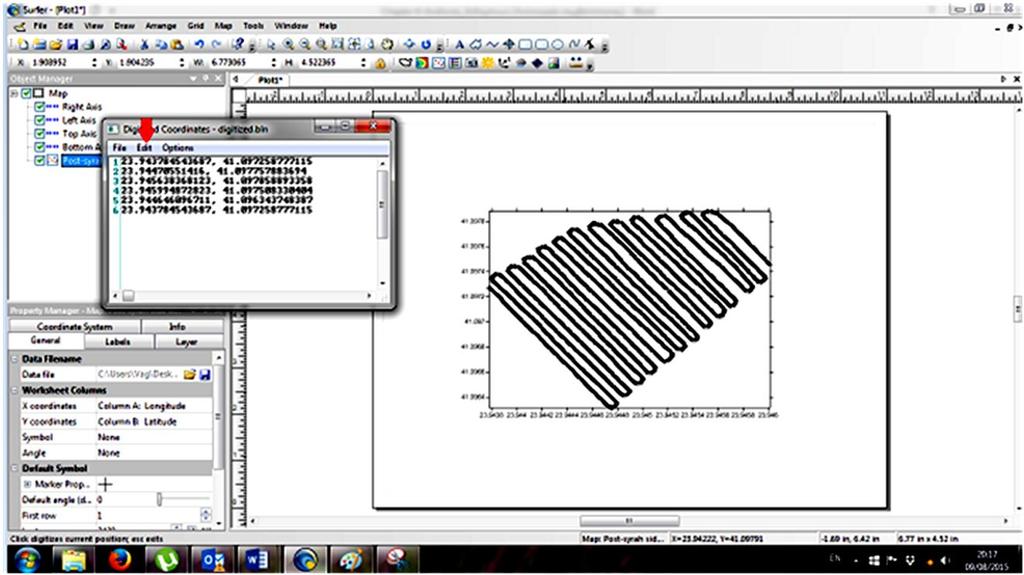1024x575 pixels.
Task: Click the New Plot icon in the toolbar
Action: click(x=23, y=44)
